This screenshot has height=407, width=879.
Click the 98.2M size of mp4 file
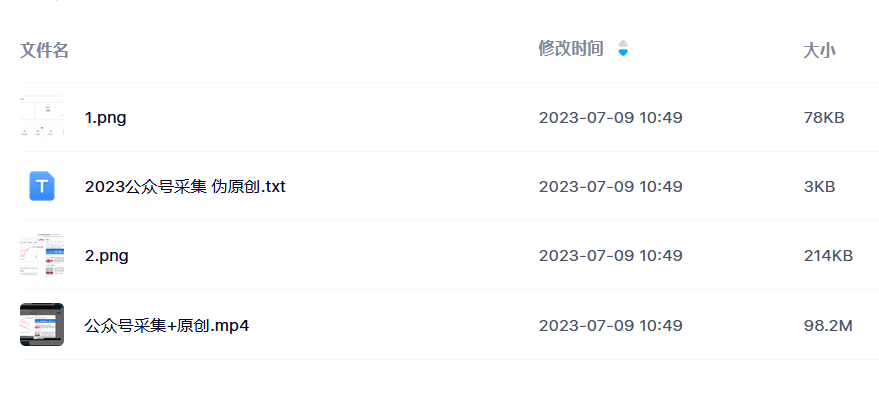coord(828,325)
